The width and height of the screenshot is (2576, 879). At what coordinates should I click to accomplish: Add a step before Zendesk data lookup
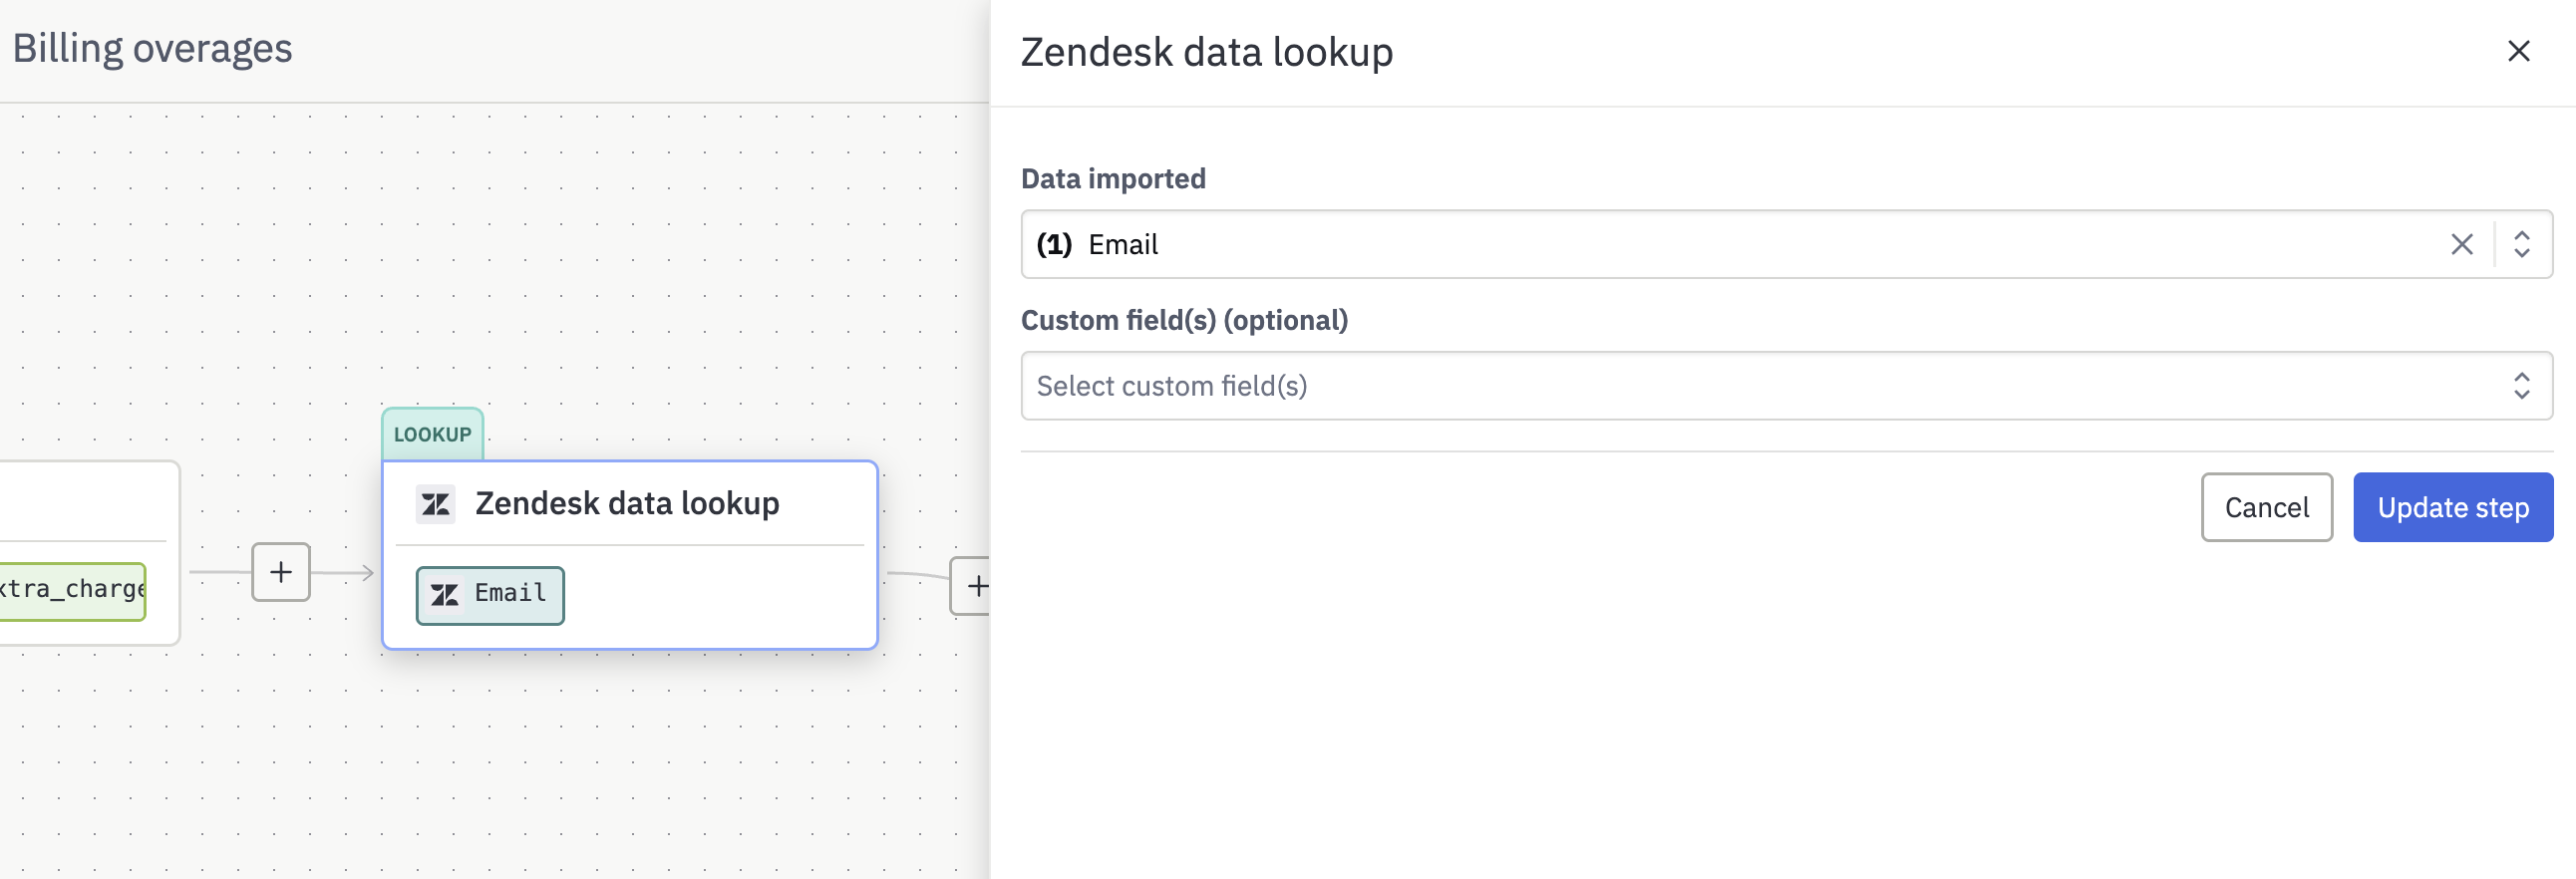[x=281, y=572]
